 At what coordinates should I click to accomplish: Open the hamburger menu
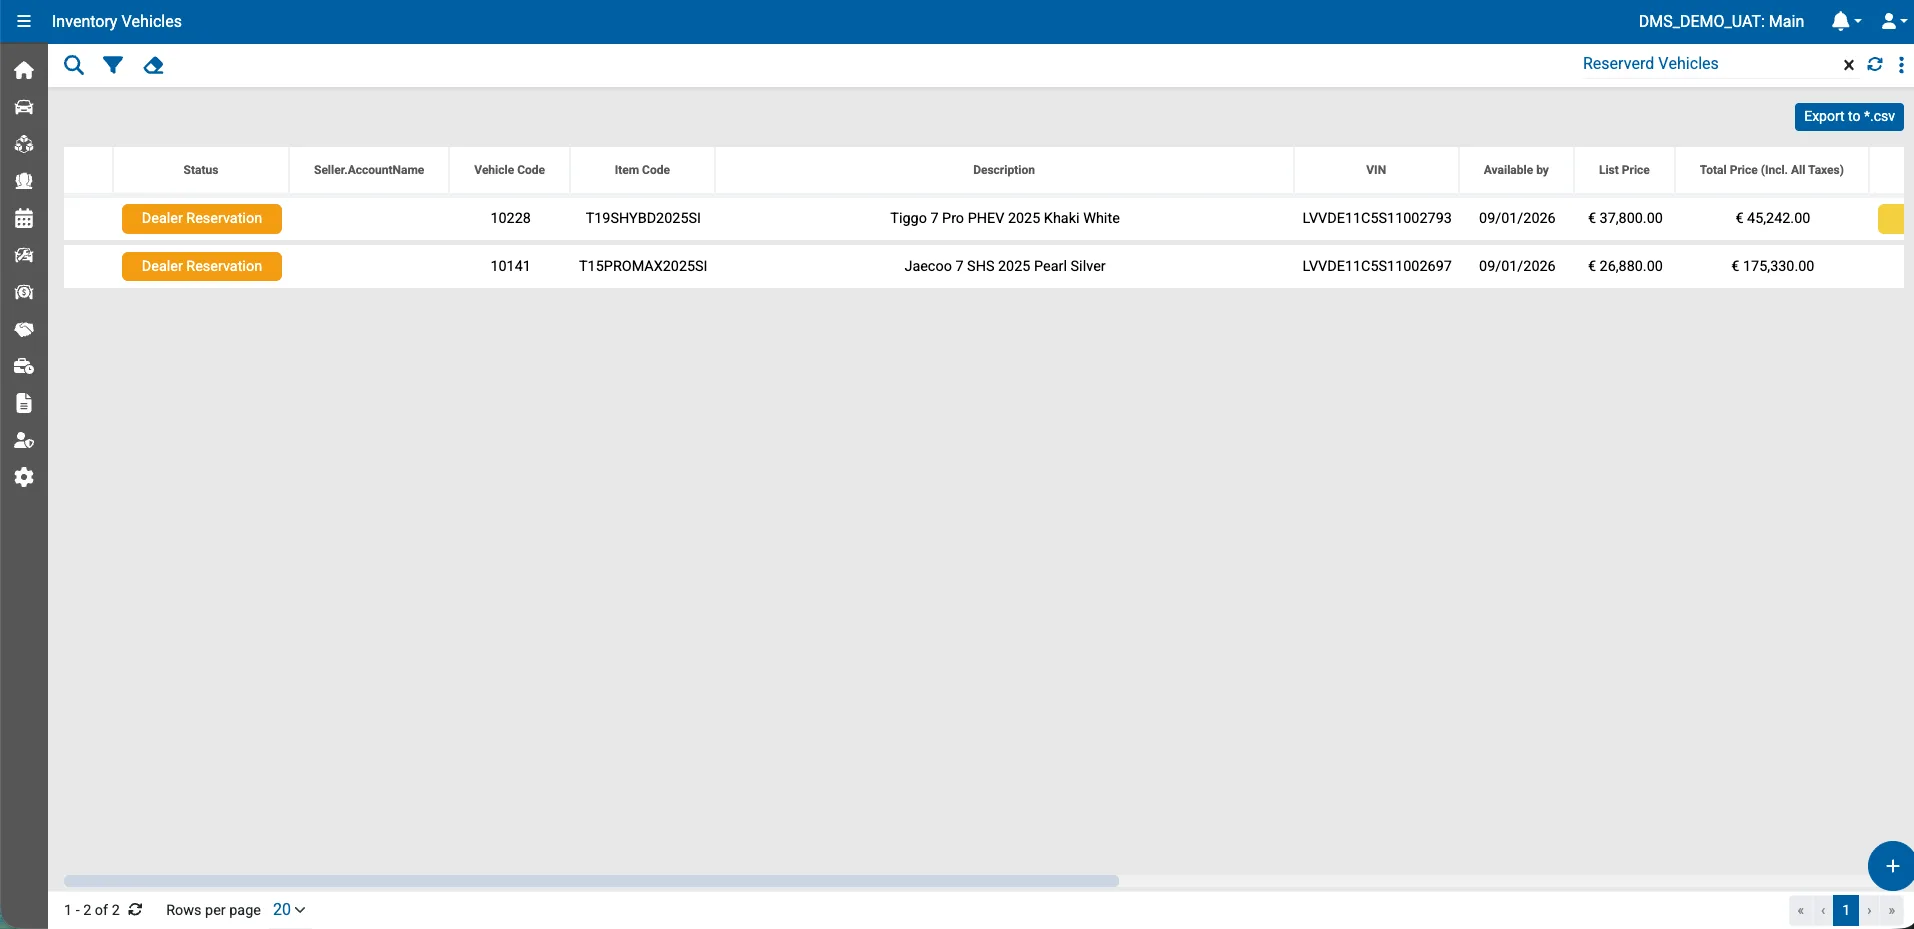24,21
